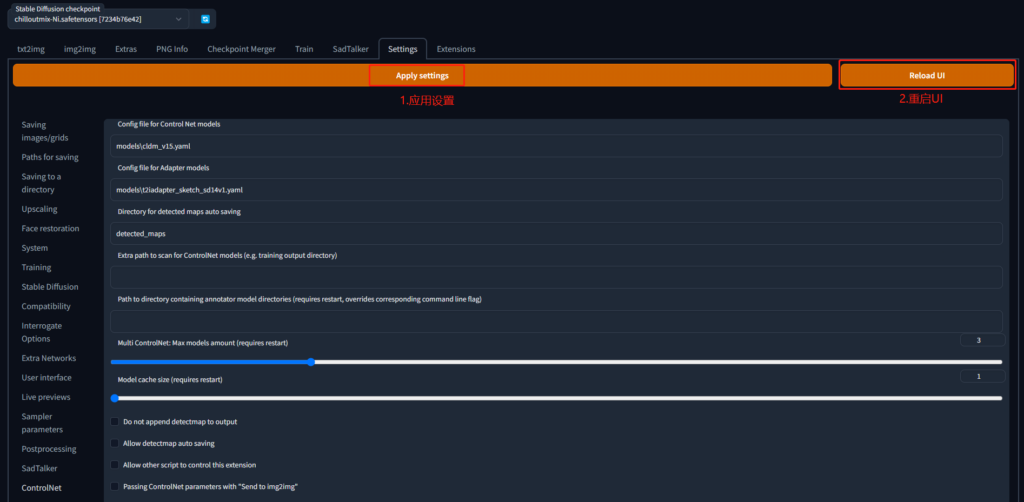
Task: Open the ControlNet settings section
Action: coord(41,488)
